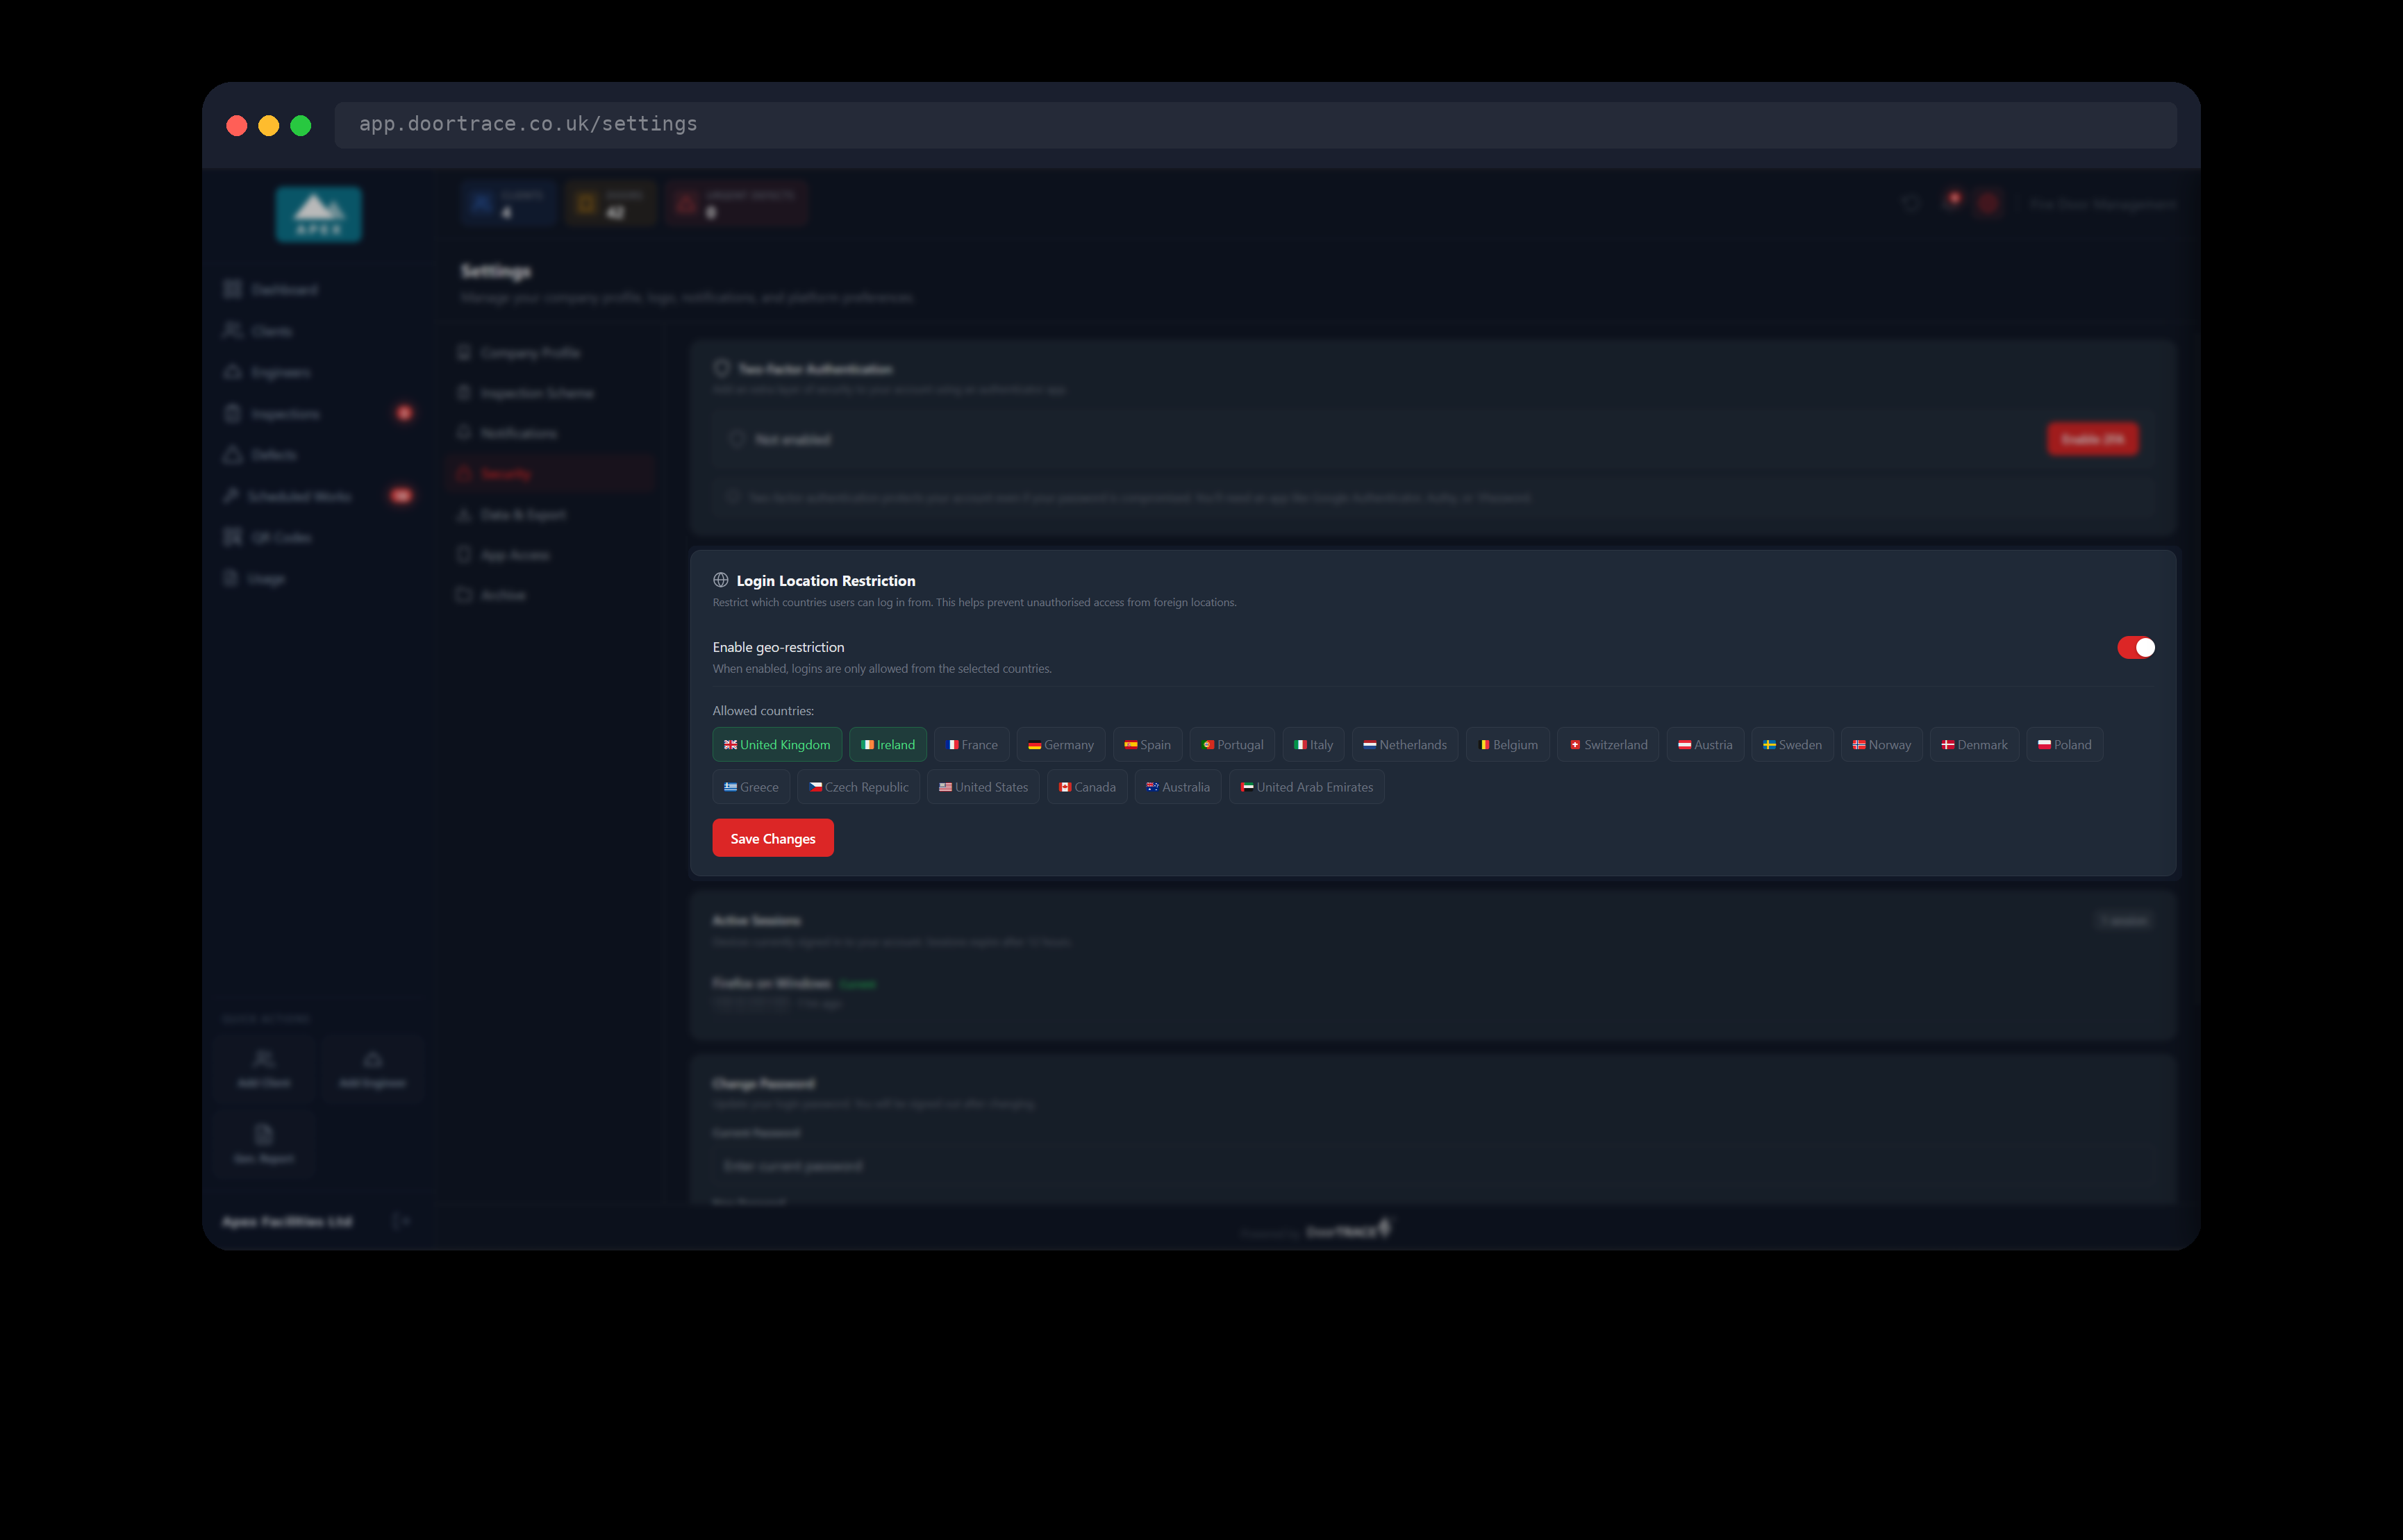The width and height of the screenshot is (2403, 1540).
Task: Click the red Enable 2FA button
Action: pyautogui.click(x=2092, y=439)
